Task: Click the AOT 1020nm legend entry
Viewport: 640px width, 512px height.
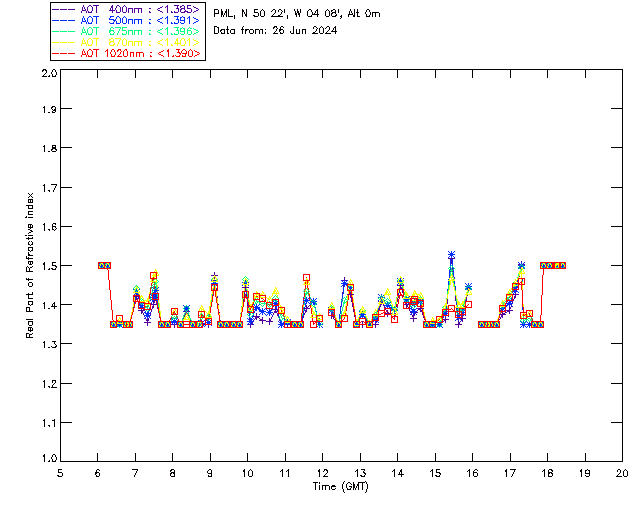Action: pyautogui.click(x=127, y=53)
